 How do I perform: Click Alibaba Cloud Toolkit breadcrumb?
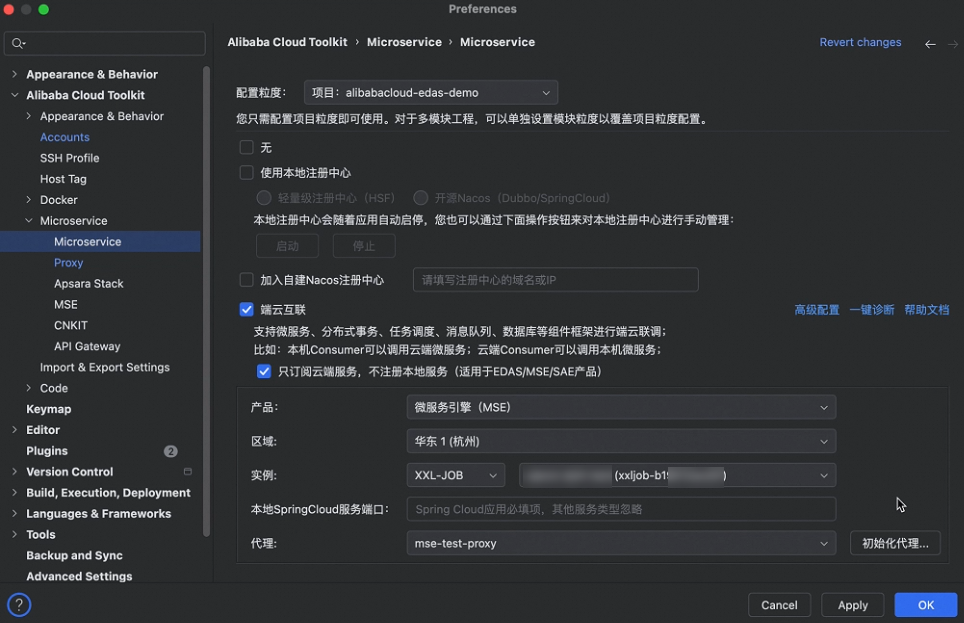tap(287, 42)
